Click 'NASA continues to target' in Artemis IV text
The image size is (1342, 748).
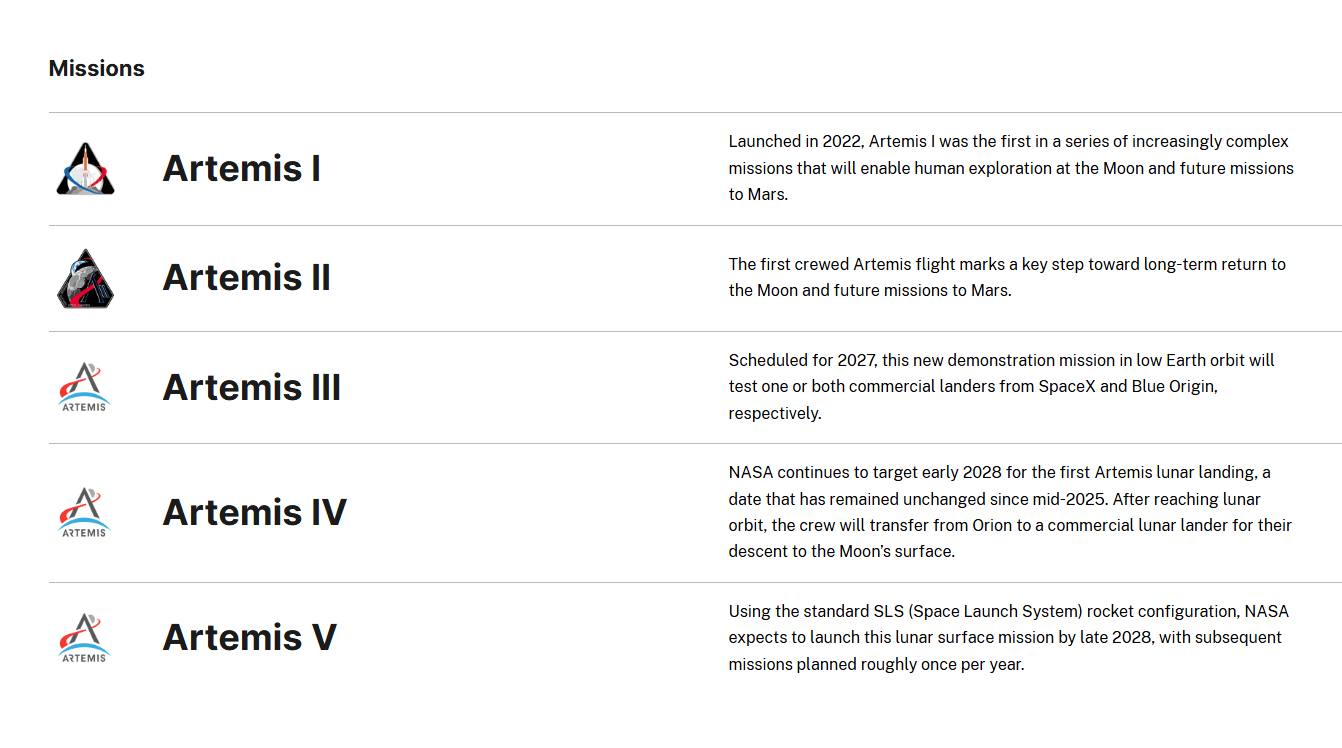click(x=821, y=472)
